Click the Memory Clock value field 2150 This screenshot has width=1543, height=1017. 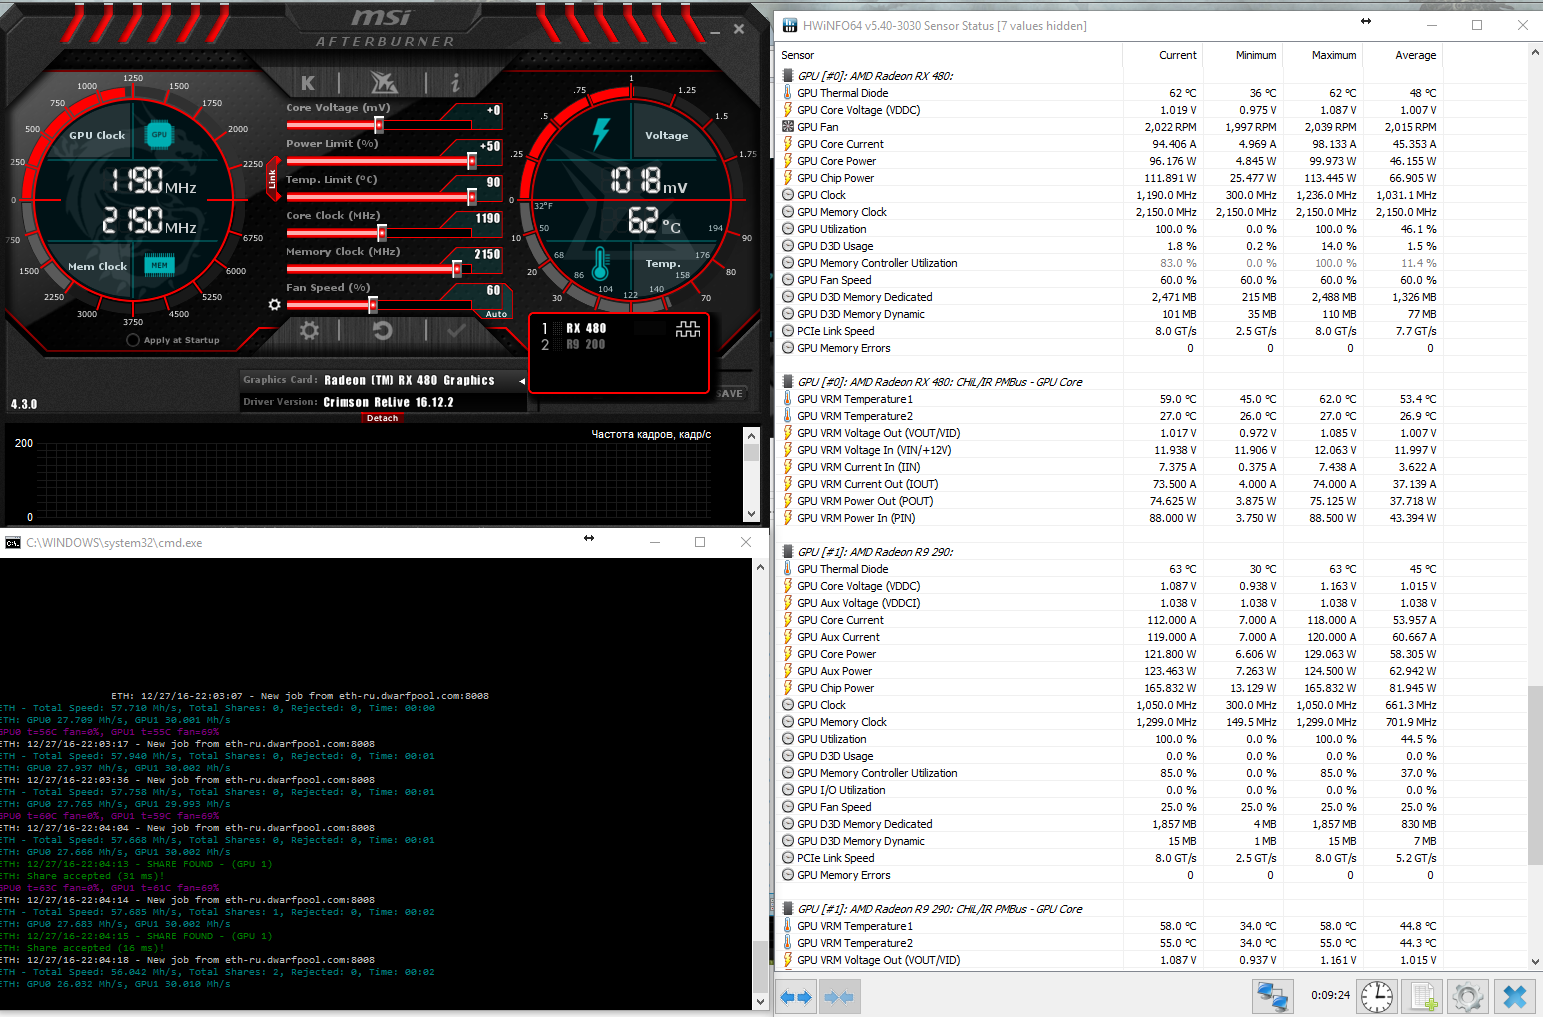pos(487,254)
